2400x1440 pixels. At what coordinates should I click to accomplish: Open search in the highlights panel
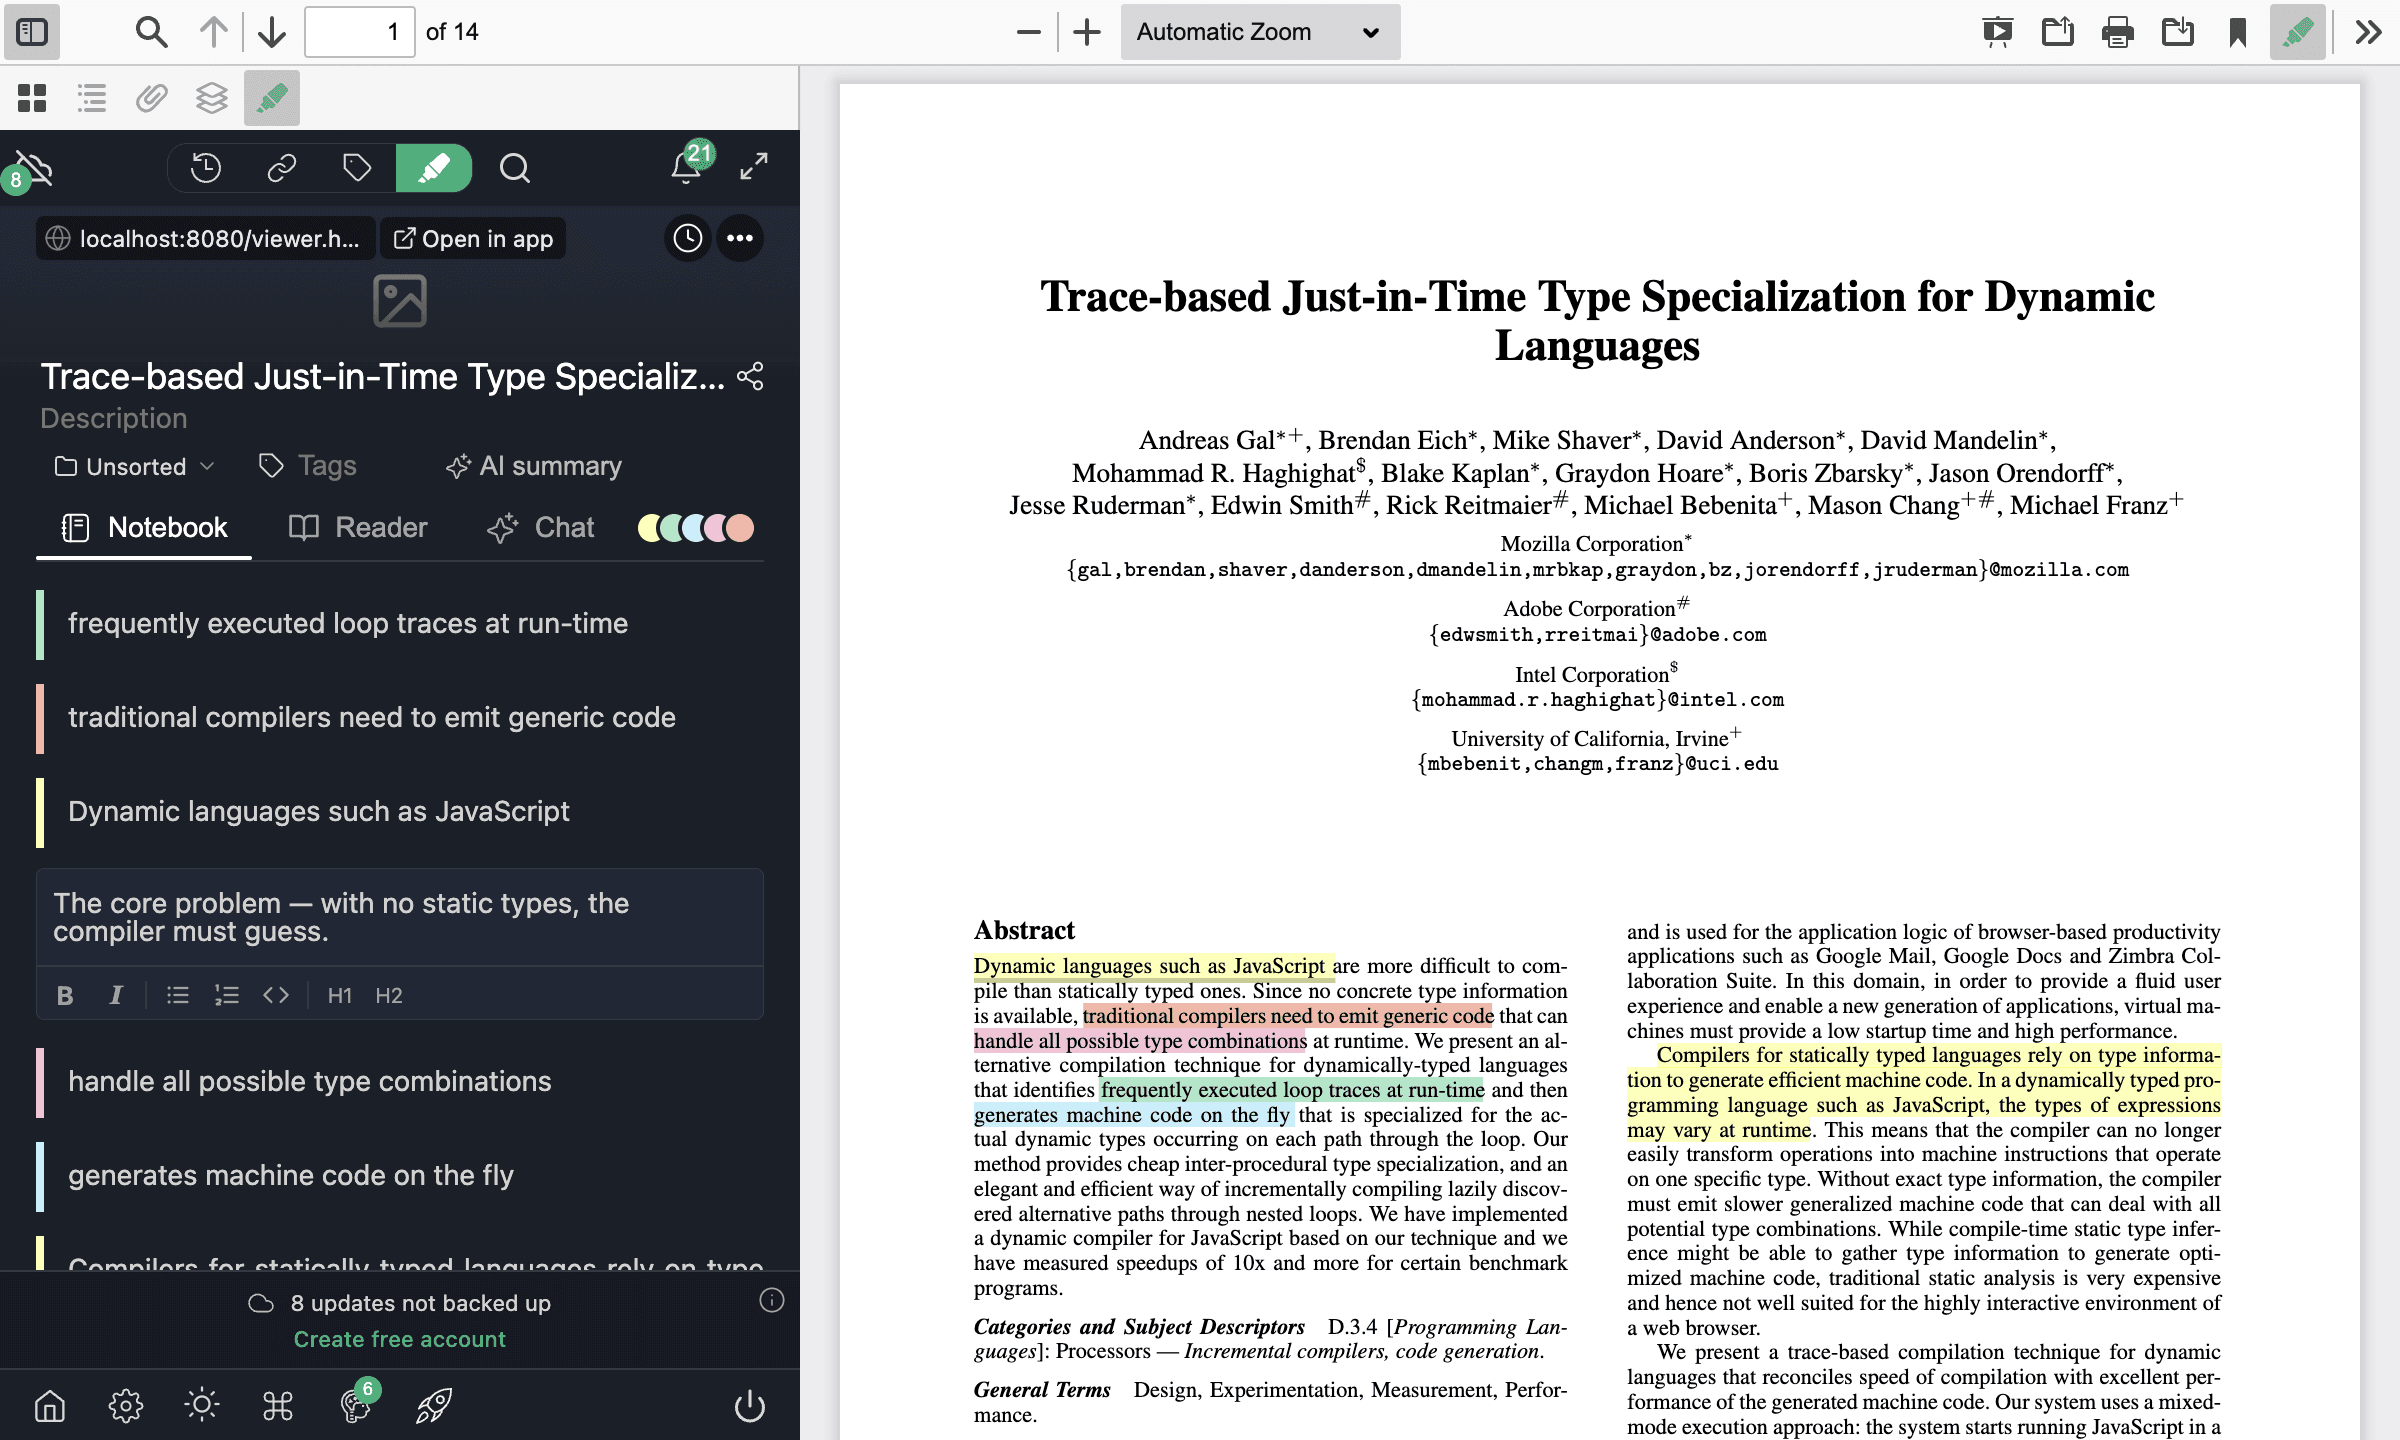tap(515, 168)
